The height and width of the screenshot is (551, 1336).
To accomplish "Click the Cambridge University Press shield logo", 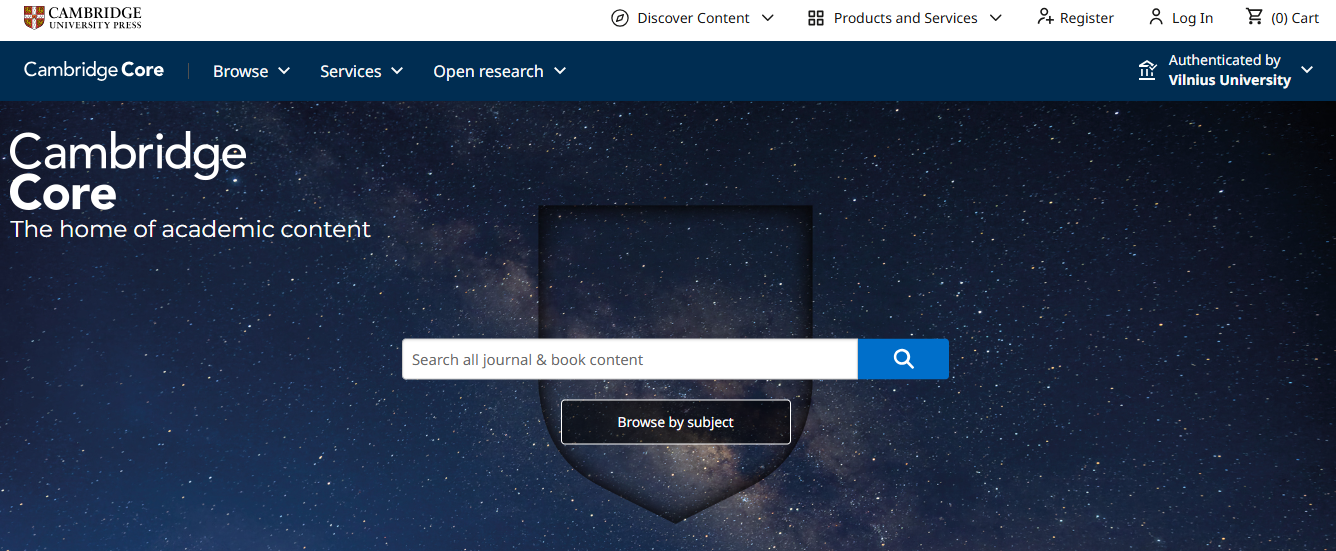I will pos(34,17).
